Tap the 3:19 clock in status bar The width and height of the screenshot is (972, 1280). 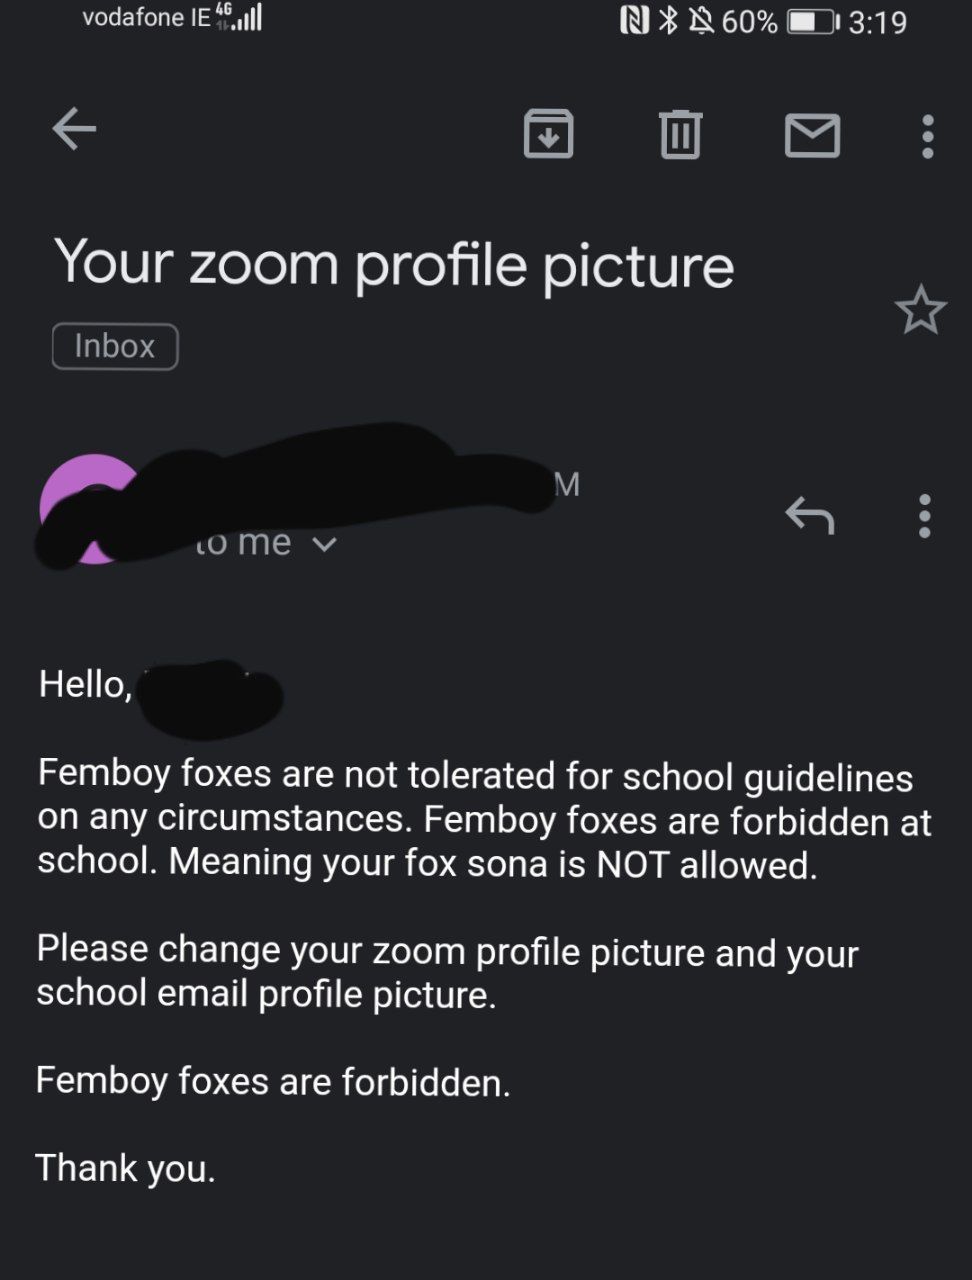point(877,22)
